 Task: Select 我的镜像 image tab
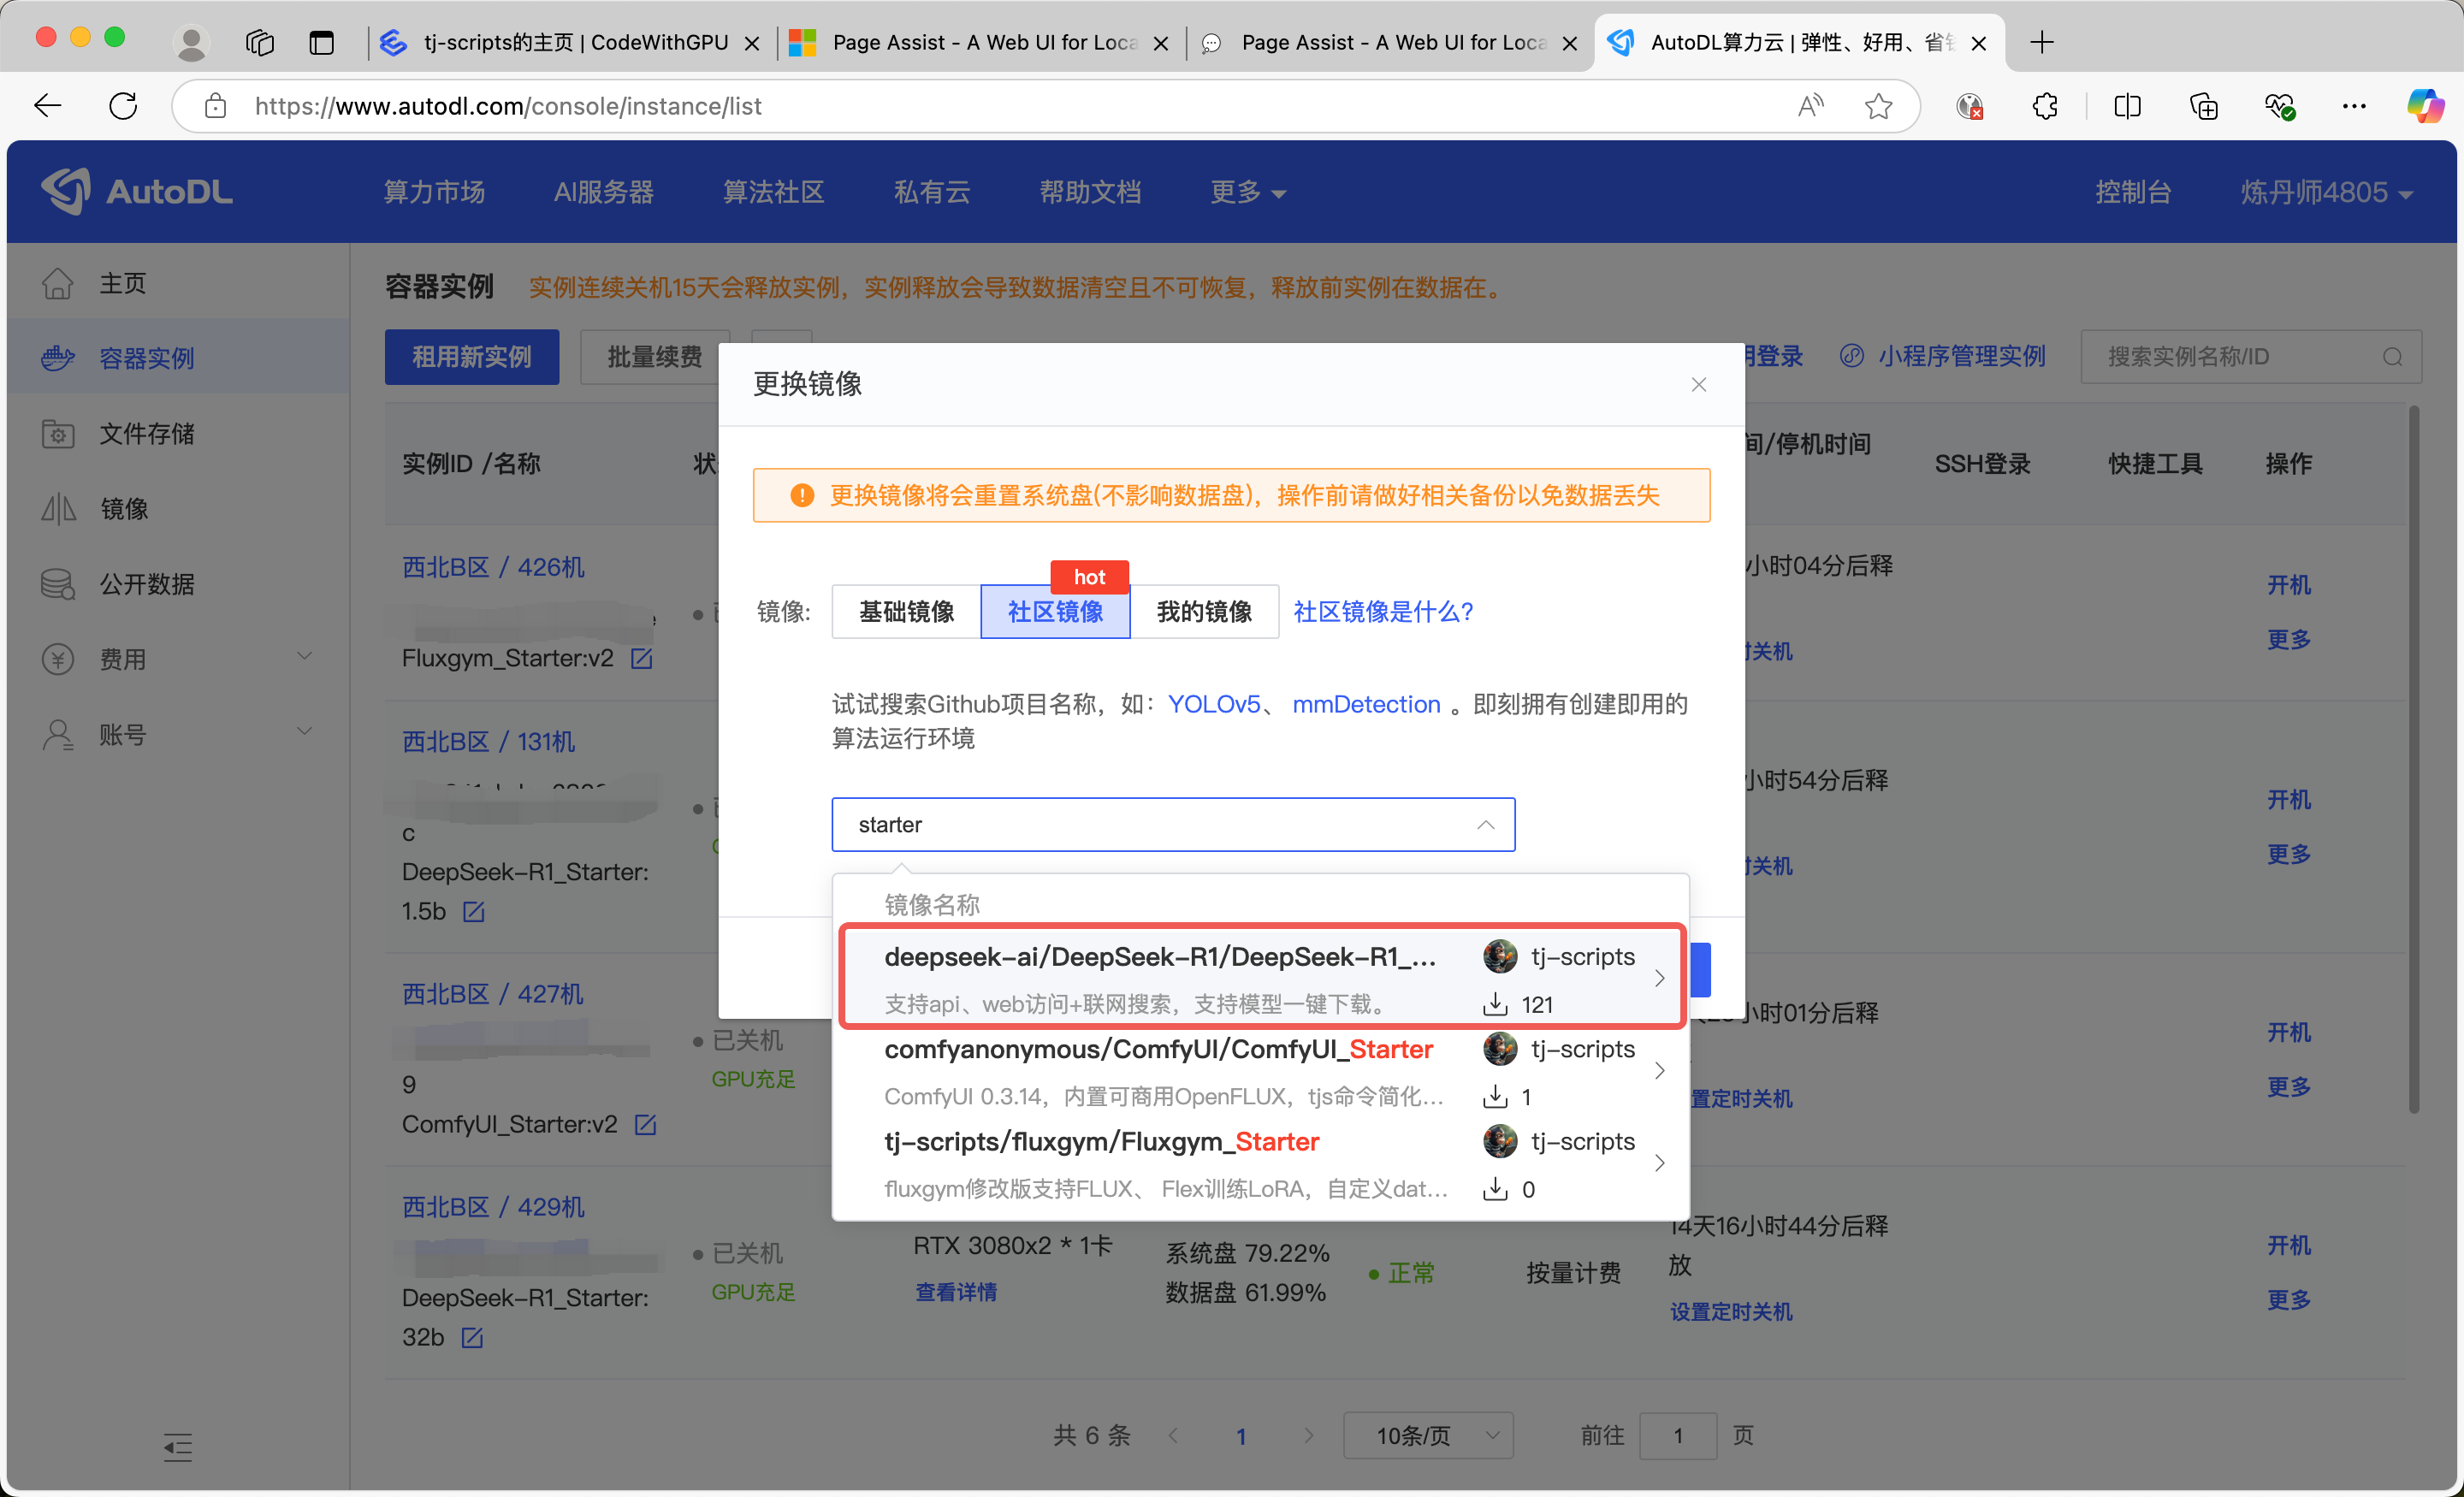[1204, 611]
